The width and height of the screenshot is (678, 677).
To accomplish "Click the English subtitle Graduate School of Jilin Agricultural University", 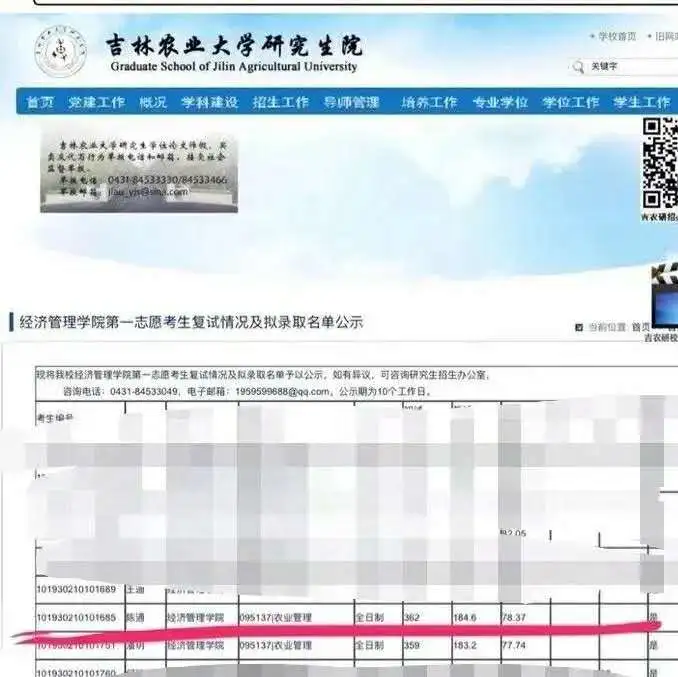I will tap(234, 67).
